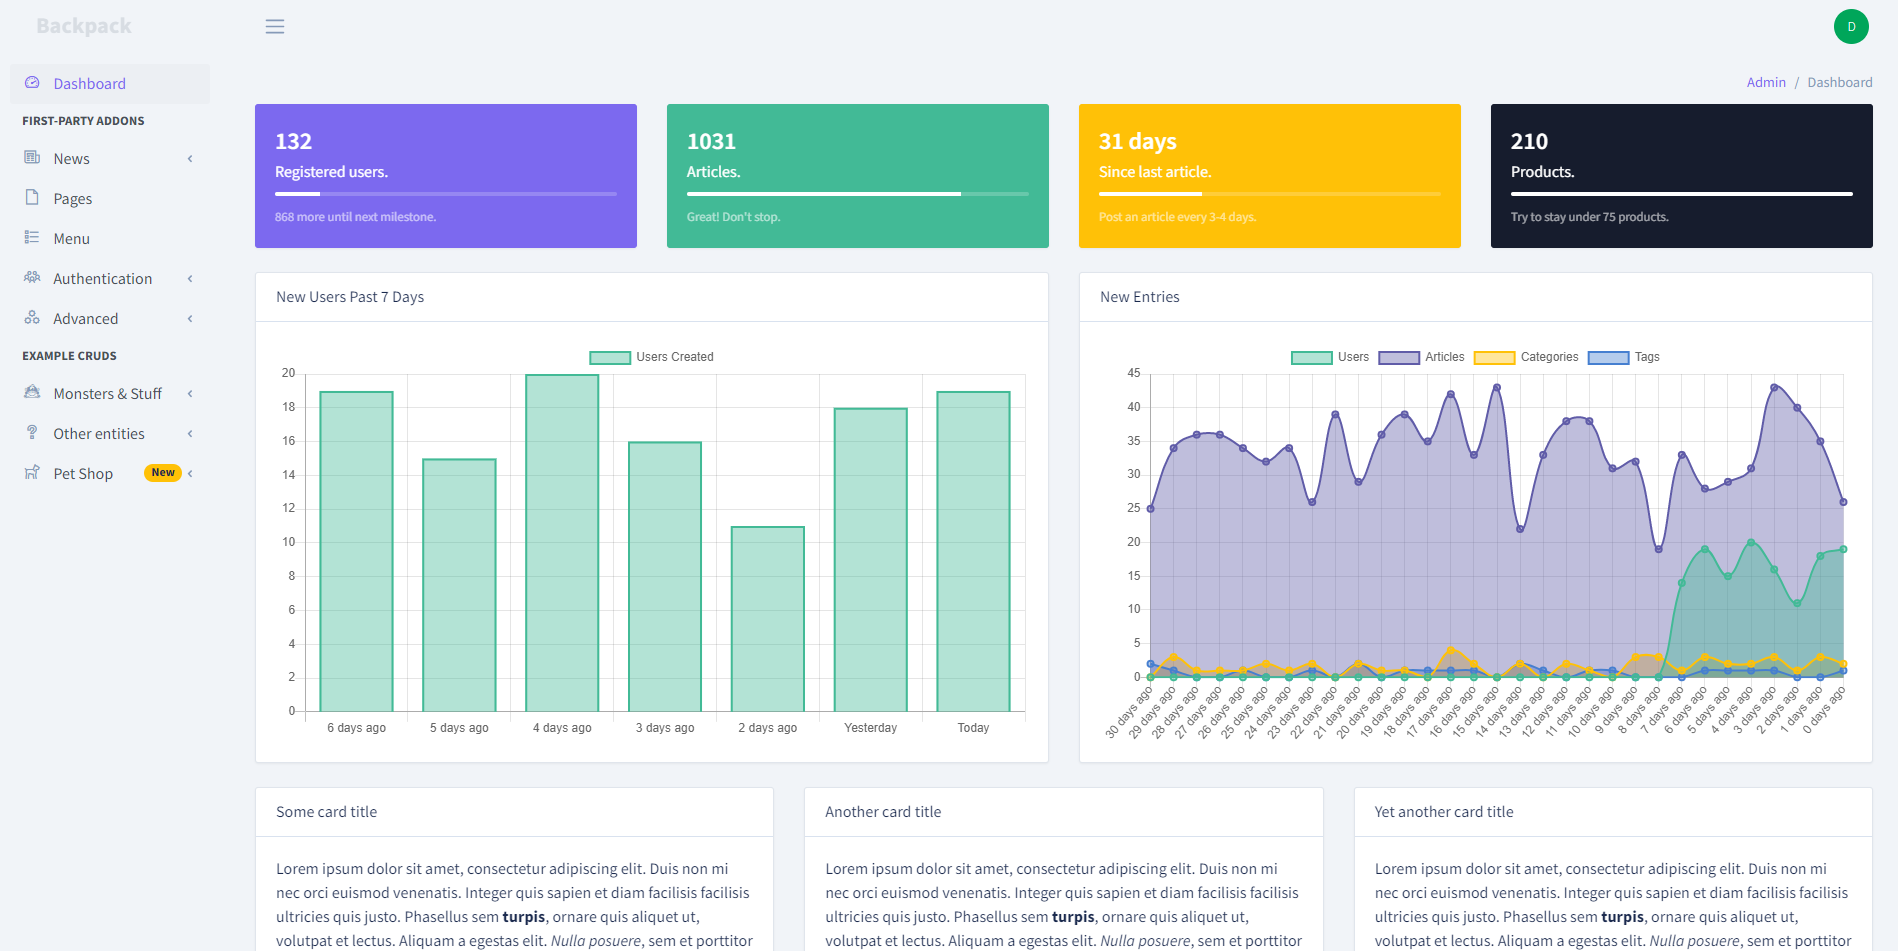Click the Registered users progress bar
Viewport: 1898px width, 951px height.
445,193
